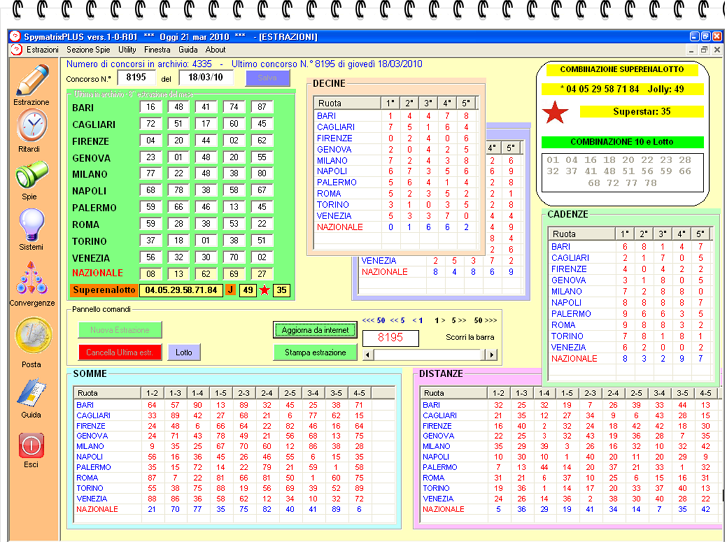
Task: Click the Nuova Estrazione button
Action: click(120, 330)
